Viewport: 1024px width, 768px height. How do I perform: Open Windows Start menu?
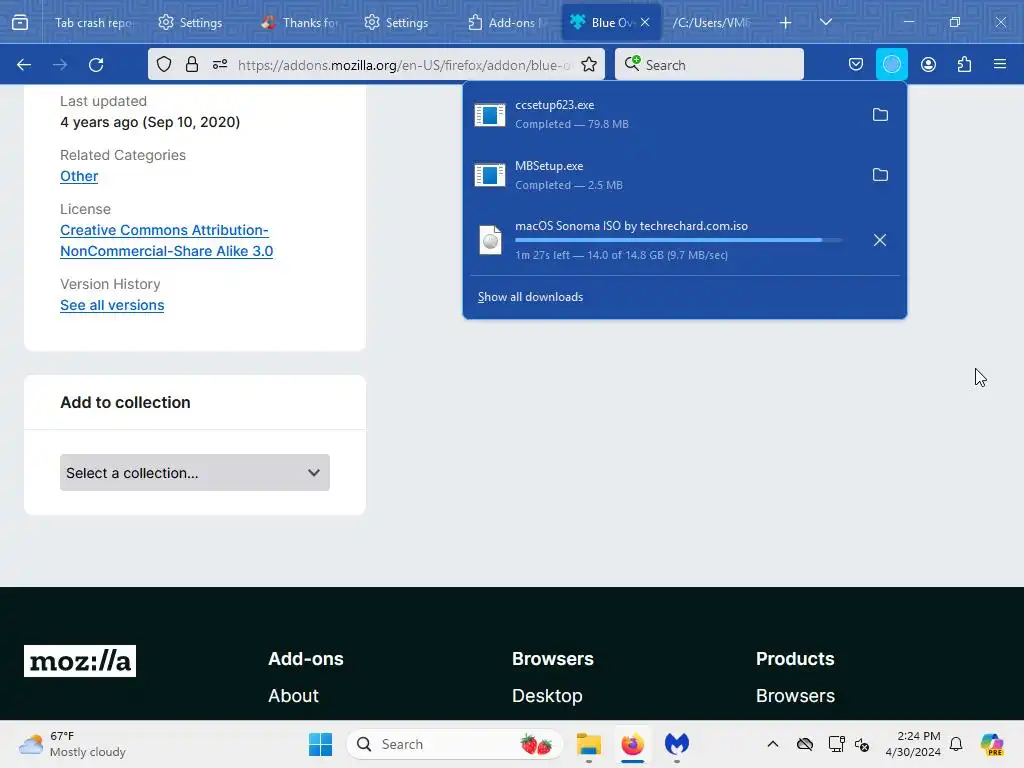(320, 744)
